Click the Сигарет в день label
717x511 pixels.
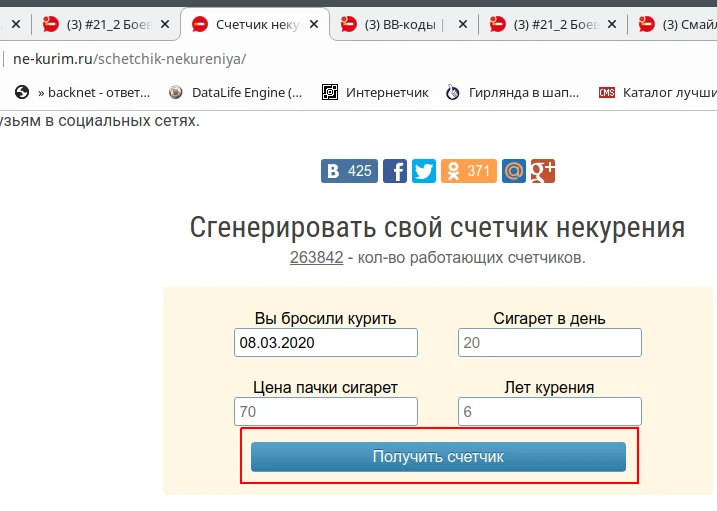550,318
